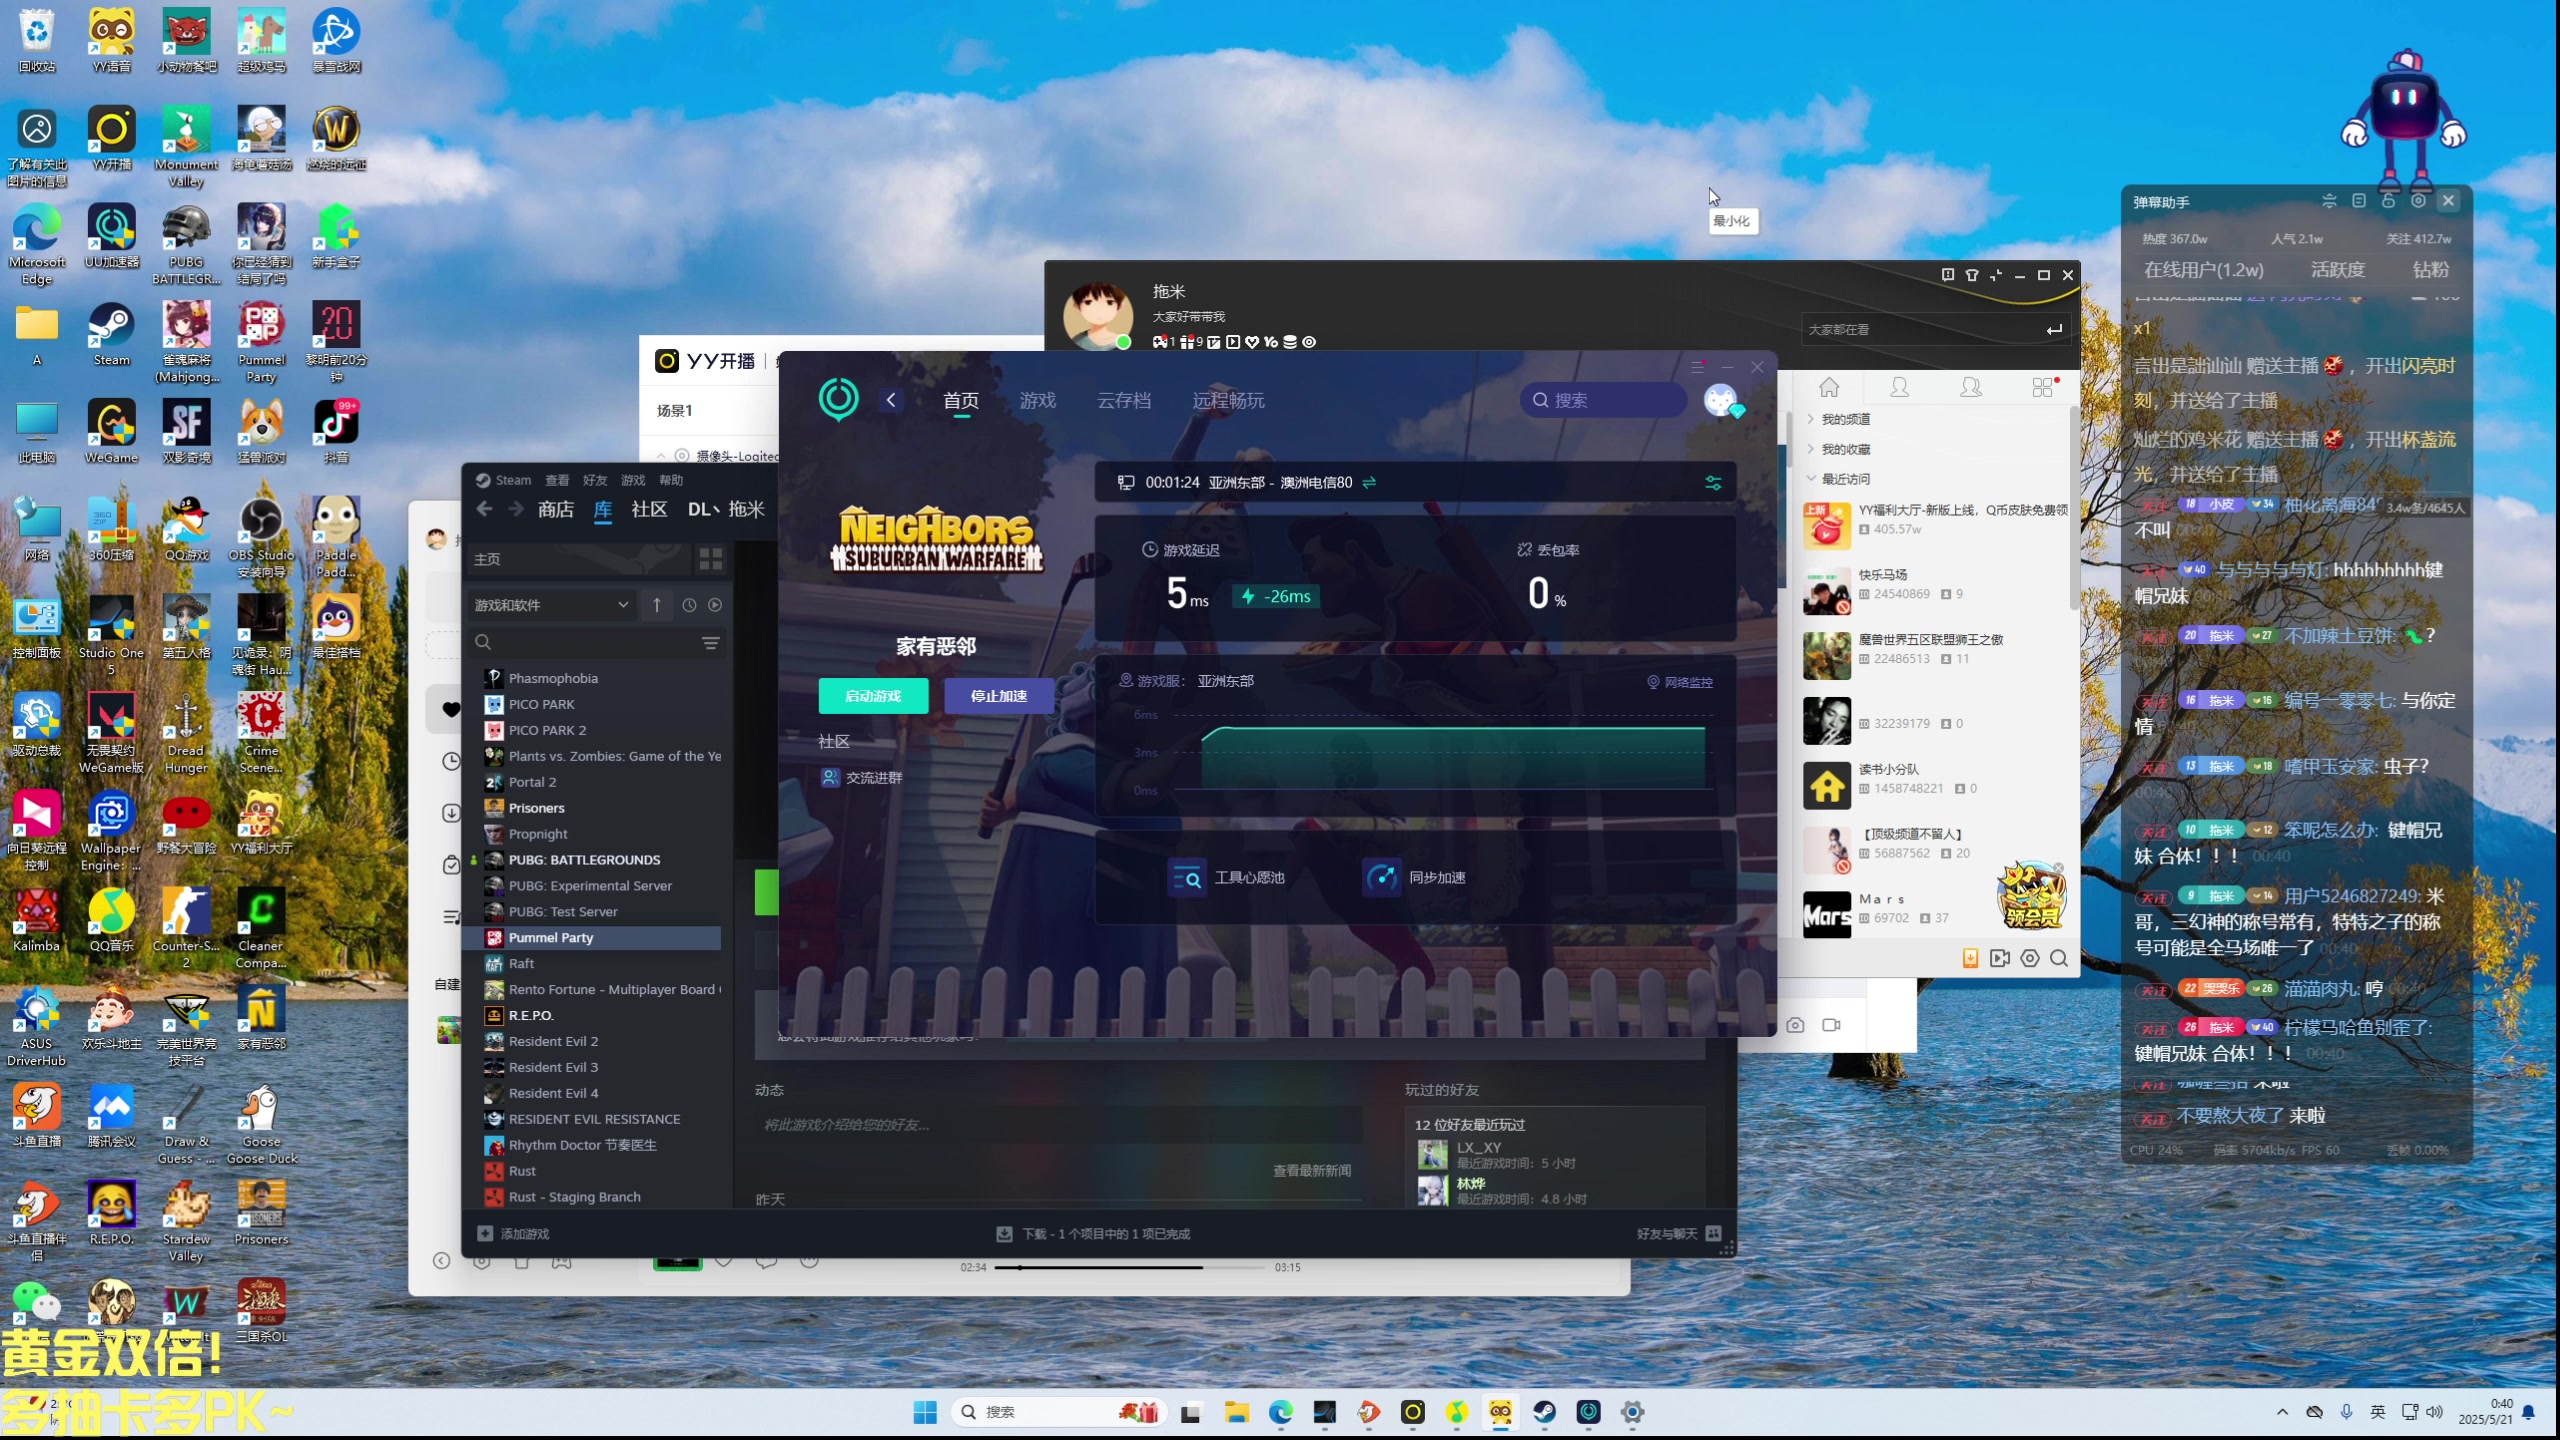
Task: Switch to 云存档 tab in UU accelerator
Action: 1124,400
